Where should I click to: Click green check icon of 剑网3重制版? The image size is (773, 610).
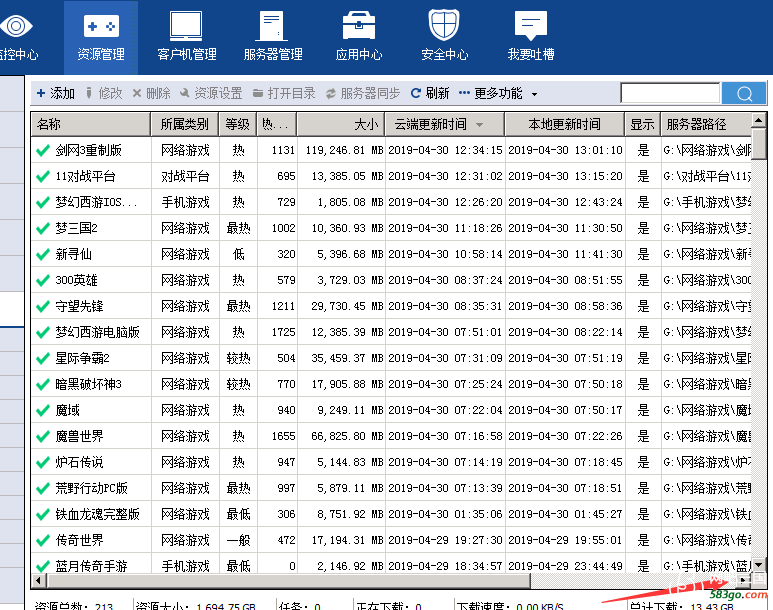tap(43, 150)
